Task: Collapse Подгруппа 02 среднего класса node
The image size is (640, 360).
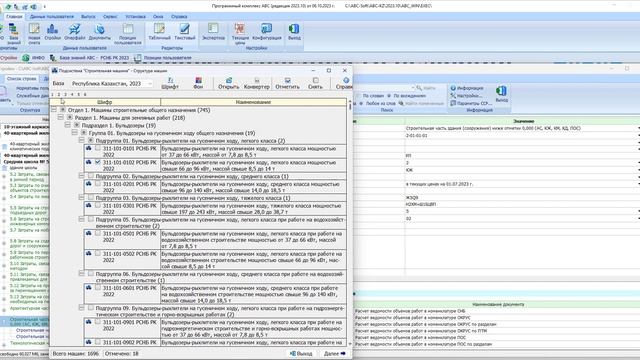Action: [x=82, y=176]
